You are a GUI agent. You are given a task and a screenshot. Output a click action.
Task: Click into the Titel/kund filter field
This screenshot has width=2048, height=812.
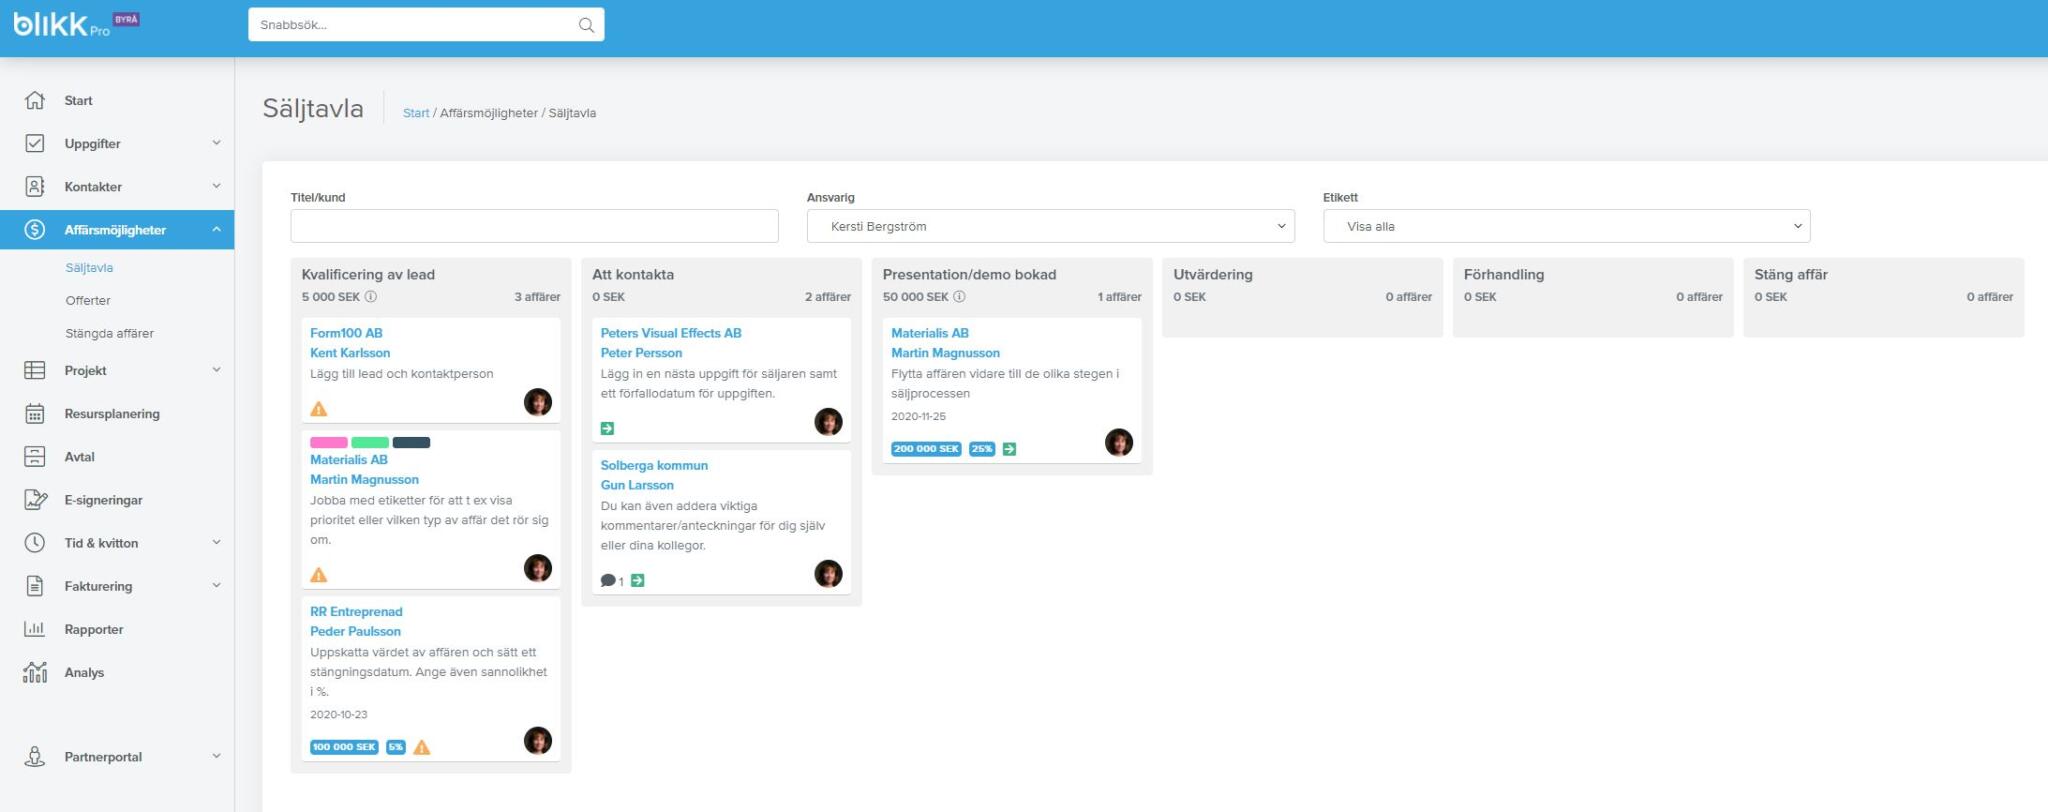pos(534,226)
